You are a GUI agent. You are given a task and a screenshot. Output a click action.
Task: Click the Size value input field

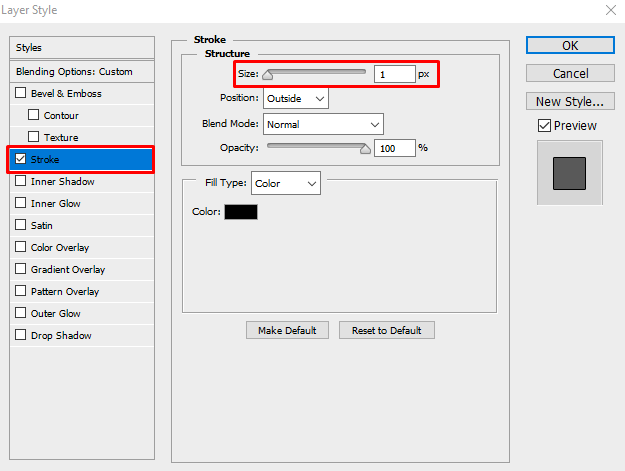pyautogui.click(x=395, y=74)
